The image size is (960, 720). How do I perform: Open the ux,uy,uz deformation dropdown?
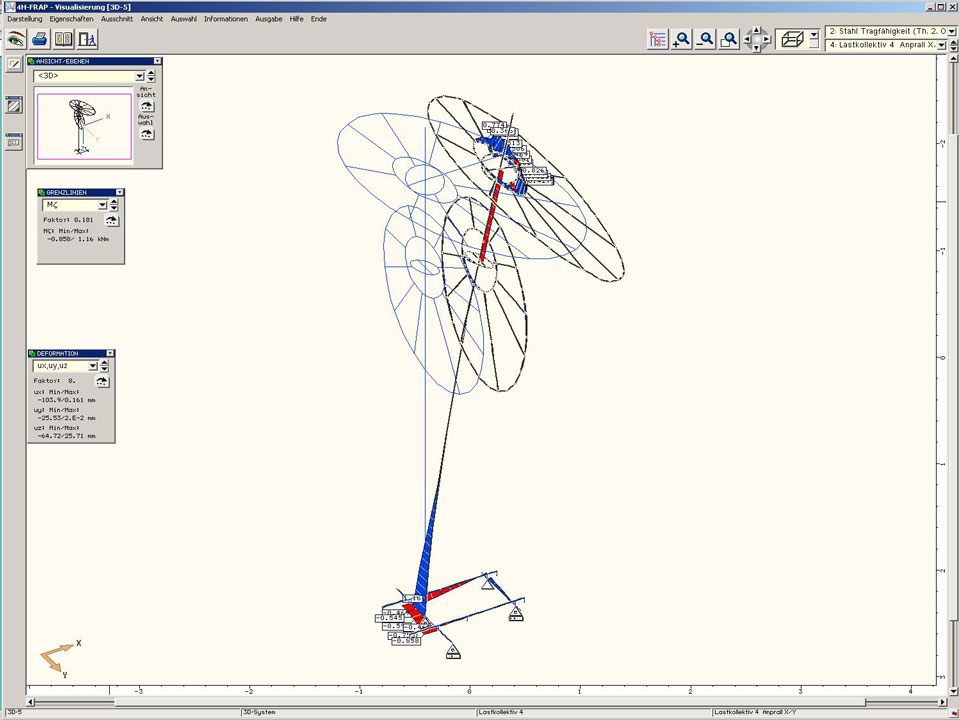pyautogui.click(x=93, y=366)
